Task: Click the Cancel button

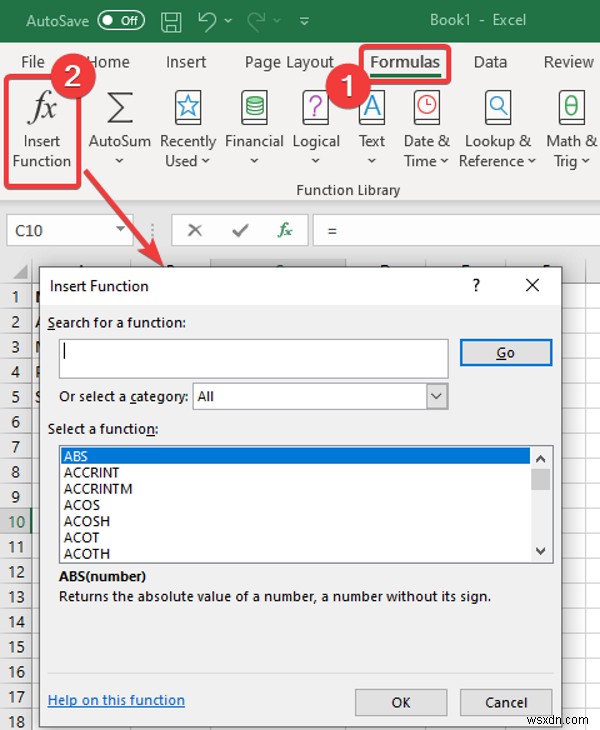Action: pos(506,702)
